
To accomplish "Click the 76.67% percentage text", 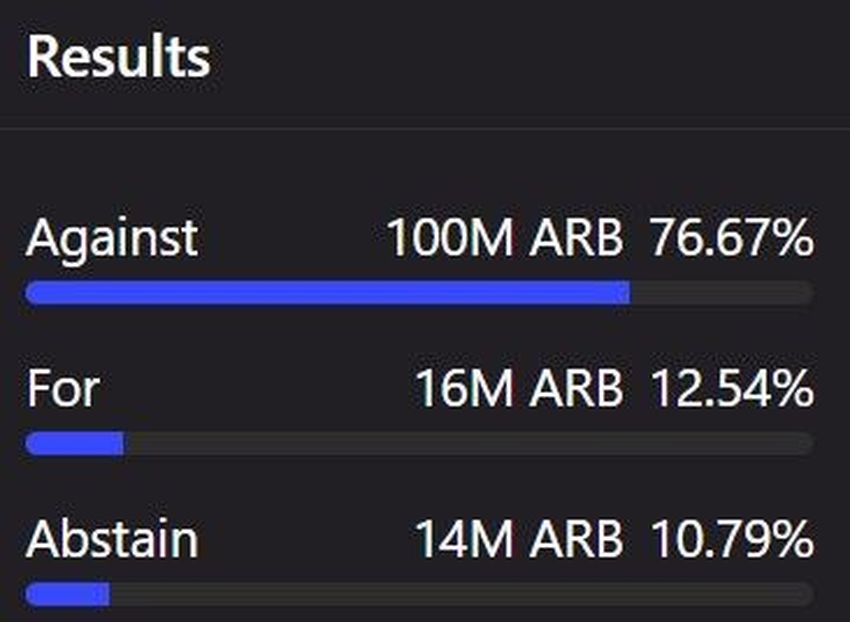I will pos(731,240).
